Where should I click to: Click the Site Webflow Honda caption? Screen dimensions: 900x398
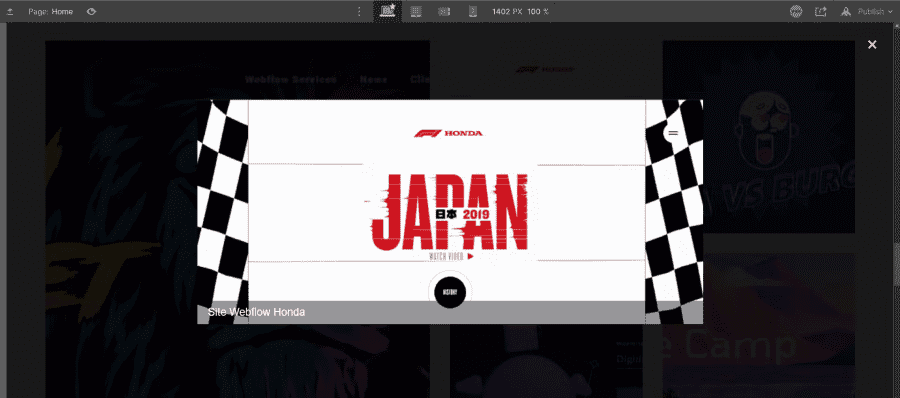point(256,312)
